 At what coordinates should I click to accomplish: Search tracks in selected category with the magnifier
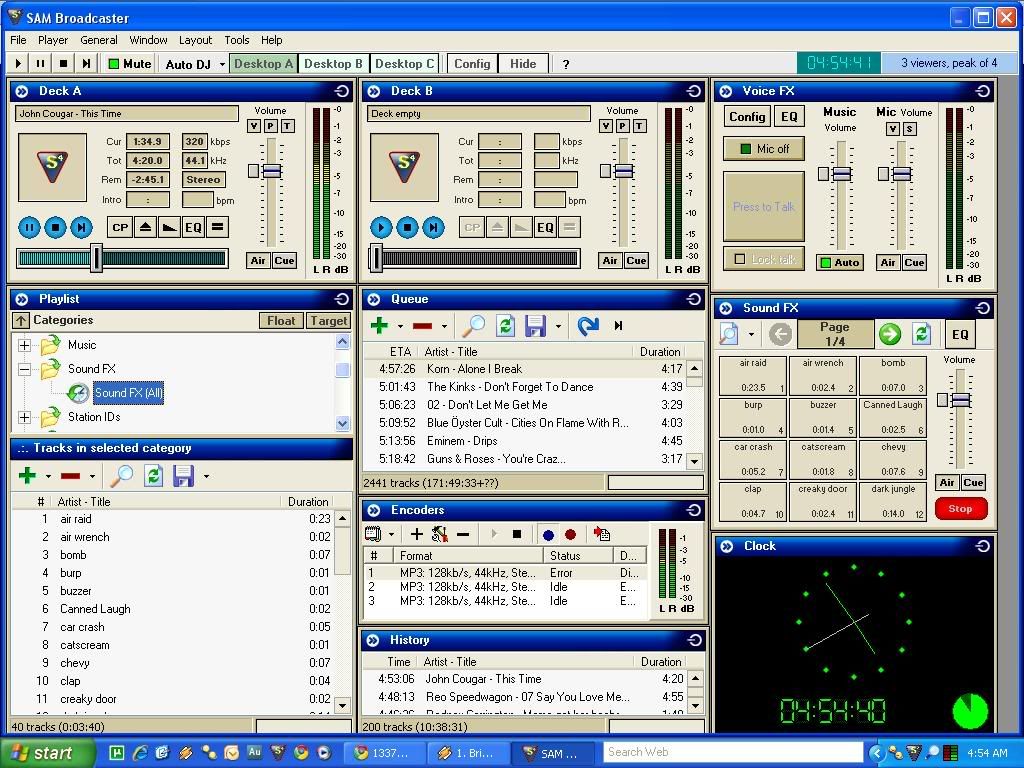tap(121, 475)
